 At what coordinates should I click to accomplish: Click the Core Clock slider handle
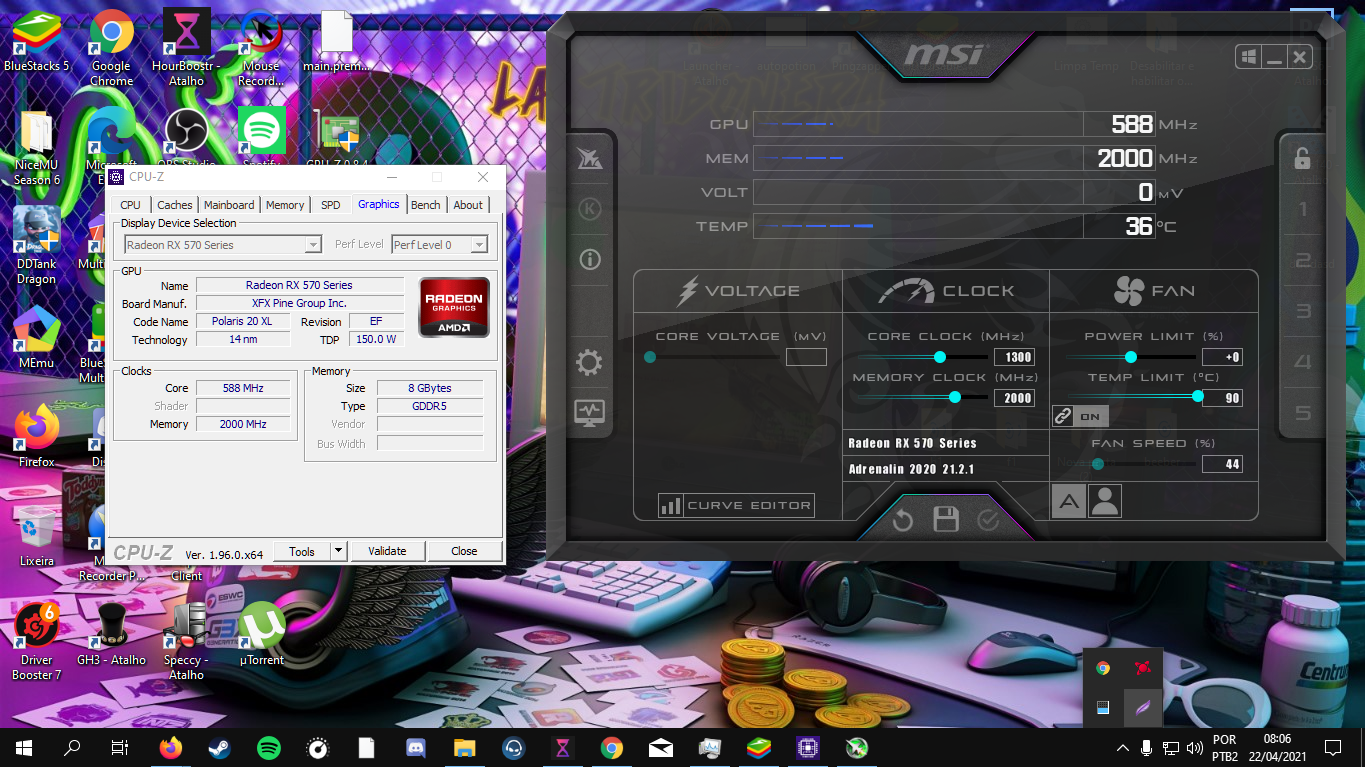pyautogui.click(x=940, y=357)
